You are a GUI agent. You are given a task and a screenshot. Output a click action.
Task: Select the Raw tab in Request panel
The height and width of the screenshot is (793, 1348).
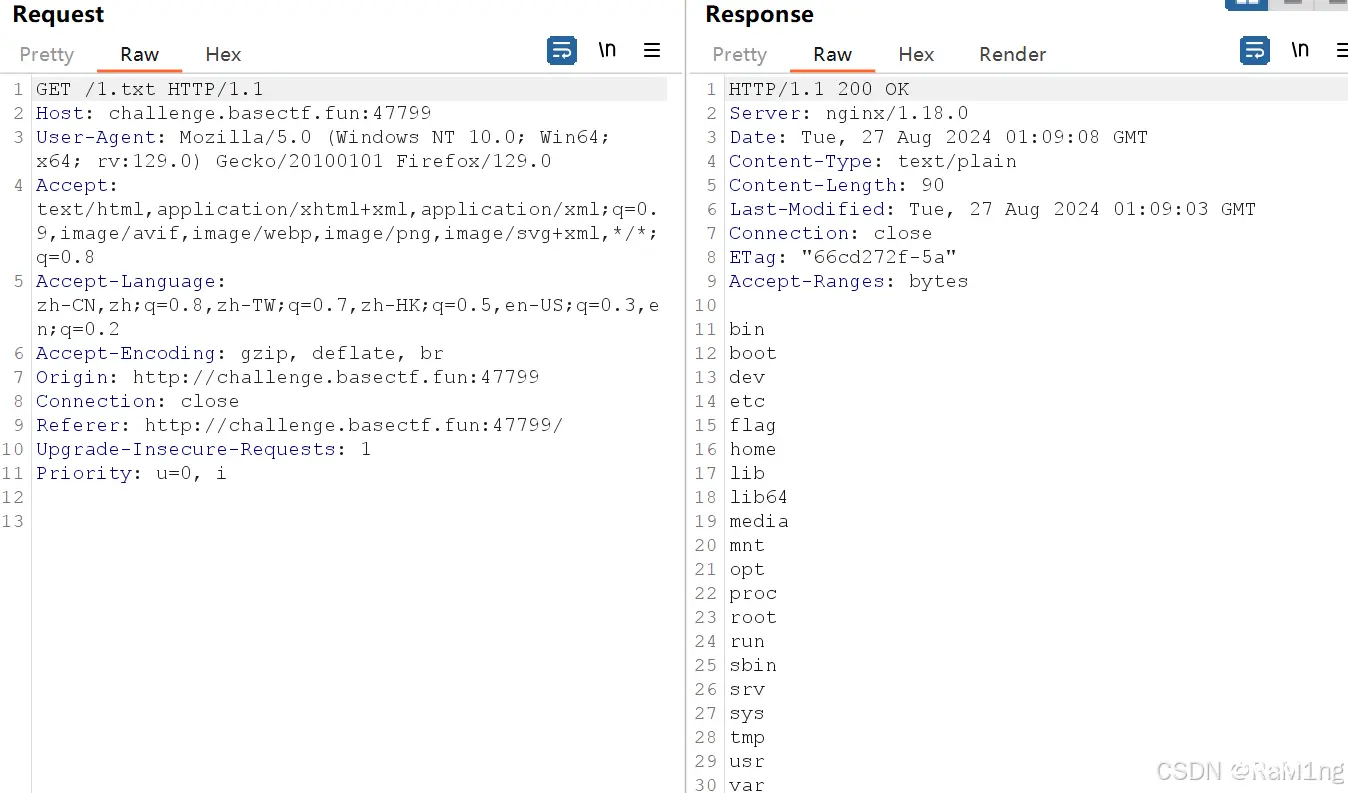pyautogui.click(x=139, y=54)
